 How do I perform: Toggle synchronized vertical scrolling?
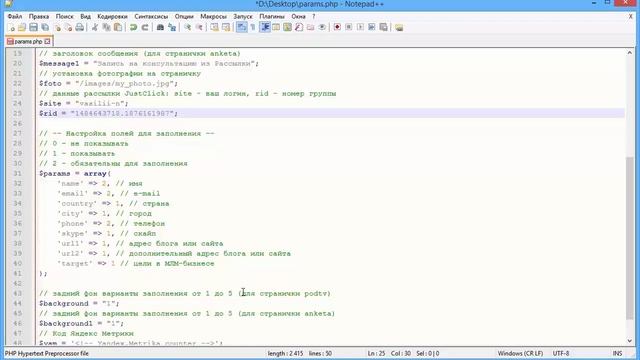coord(214,27)
